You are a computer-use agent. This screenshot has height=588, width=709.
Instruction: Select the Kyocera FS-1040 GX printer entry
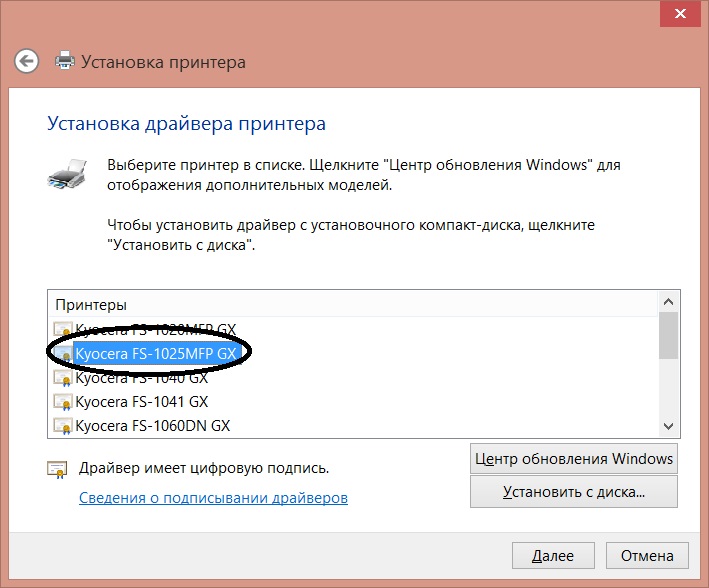click(141, 378)
